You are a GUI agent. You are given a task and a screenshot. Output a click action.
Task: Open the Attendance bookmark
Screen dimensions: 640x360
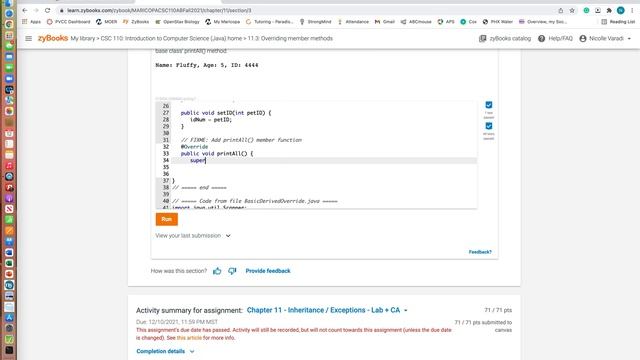click(x=353, y=22)
